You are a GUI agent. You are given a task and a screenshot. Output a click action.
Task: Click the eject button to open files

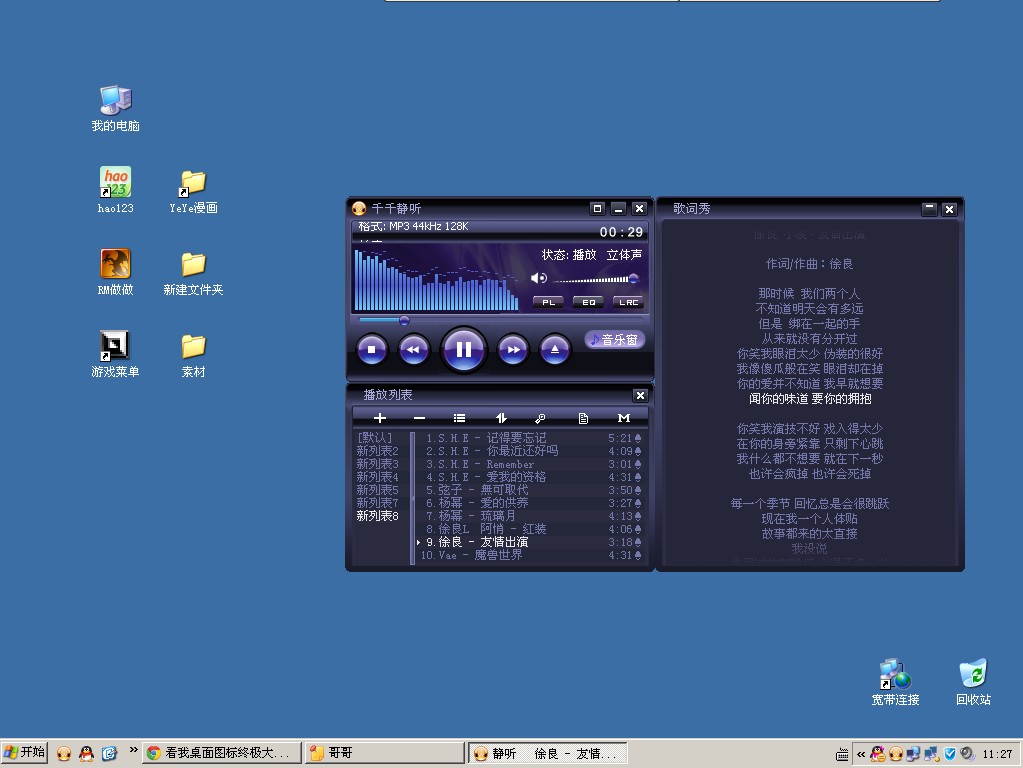[555, 350]
